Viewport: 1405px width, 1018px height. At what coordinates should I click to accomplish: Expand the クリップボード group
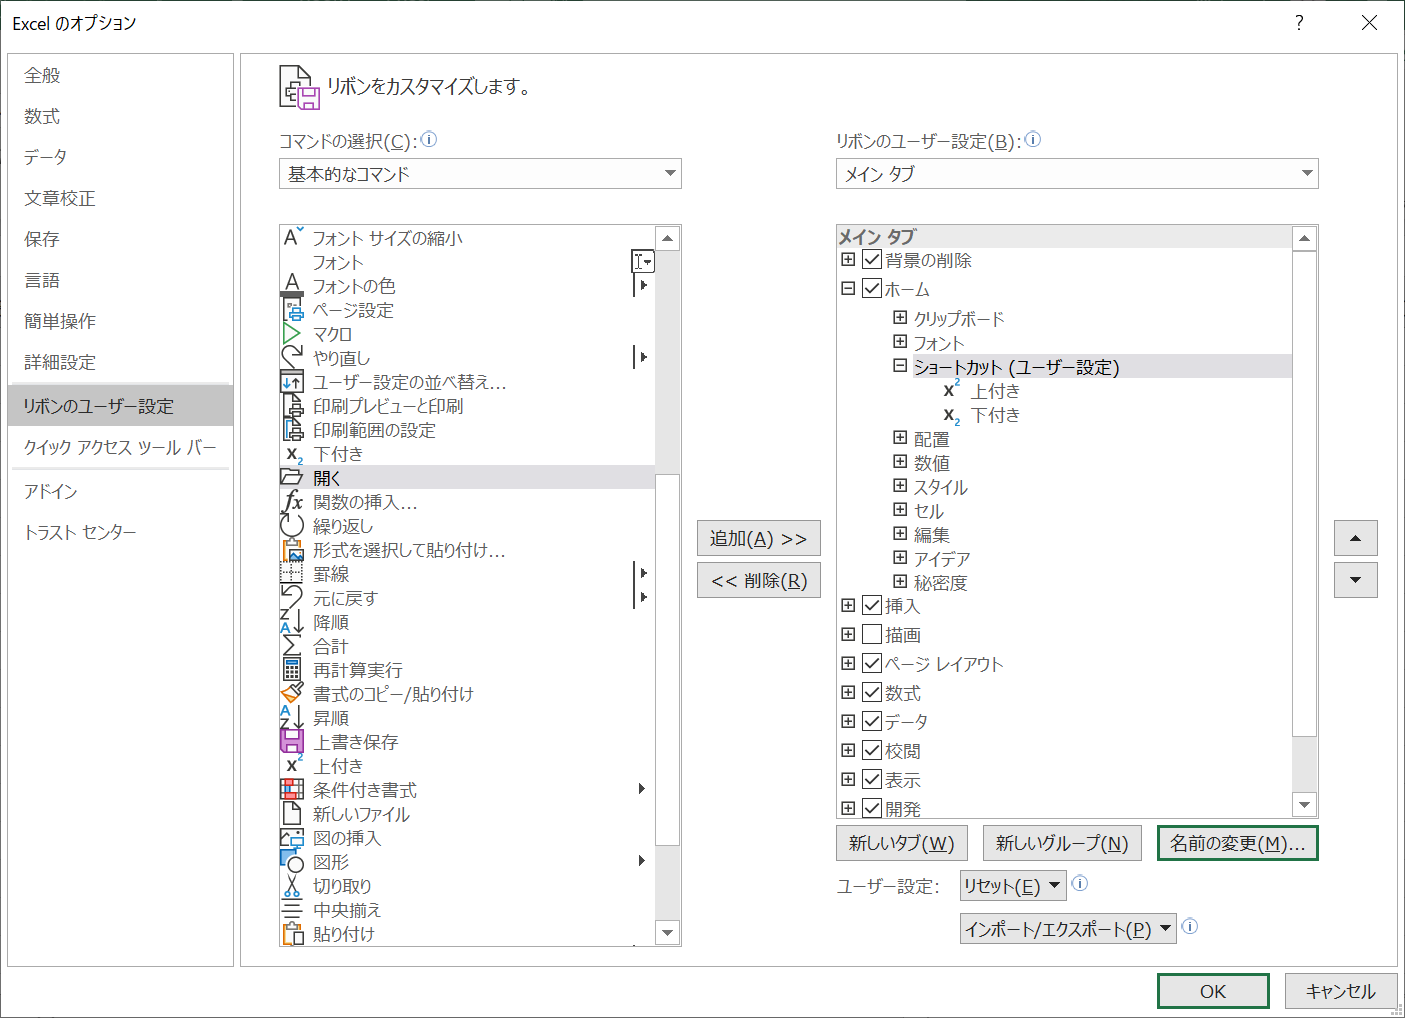[x=898, y=316]
